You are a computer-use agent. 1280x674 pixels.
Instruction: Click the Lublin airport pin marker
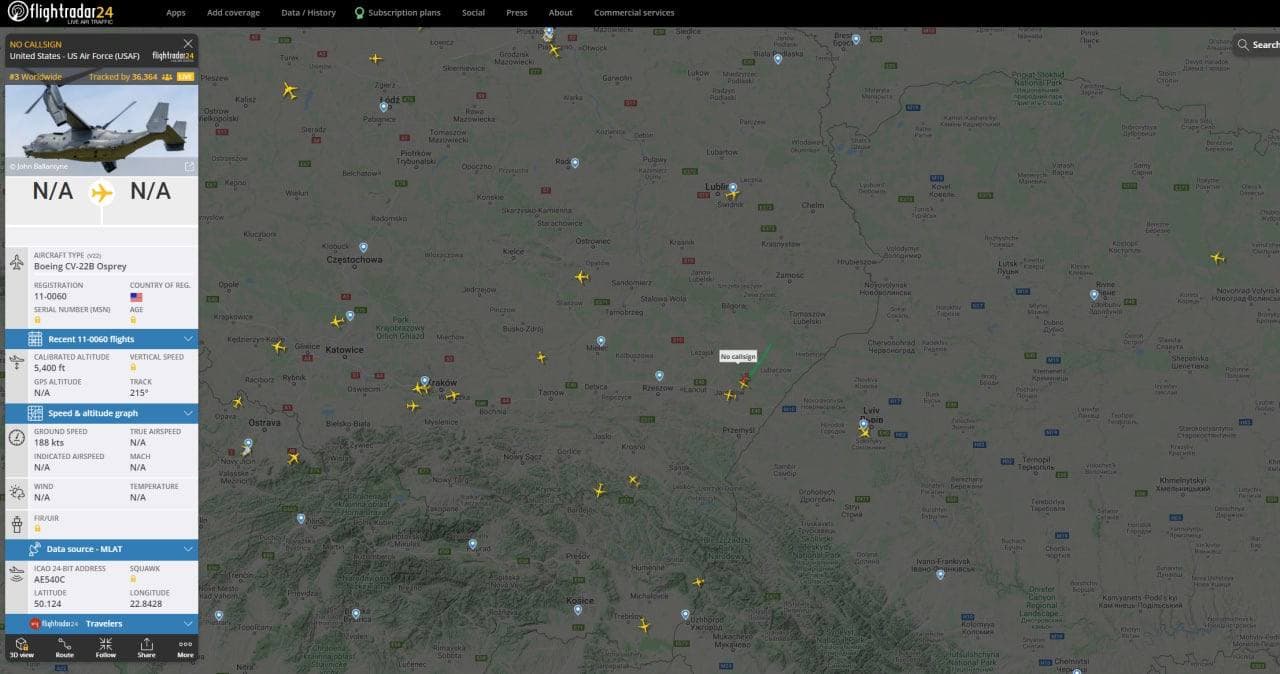coord(733,187)
